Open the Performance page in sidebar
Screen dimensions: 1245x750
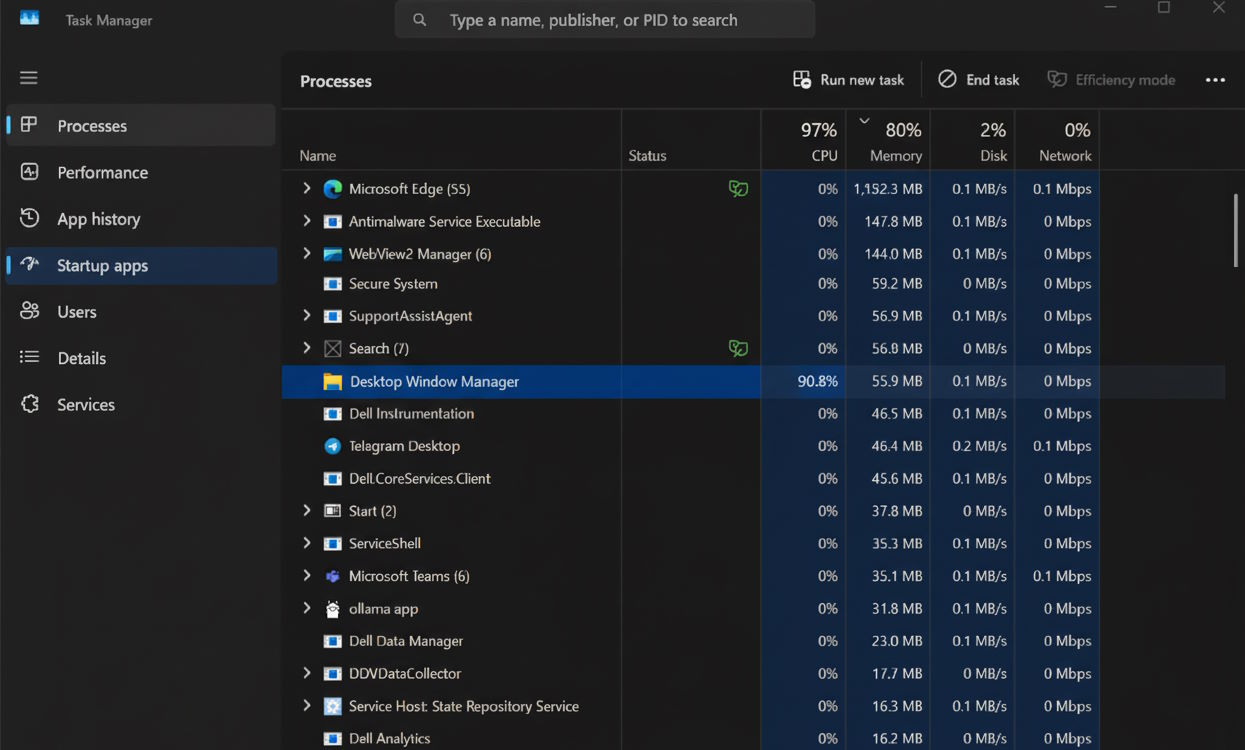tap(102, 172)
